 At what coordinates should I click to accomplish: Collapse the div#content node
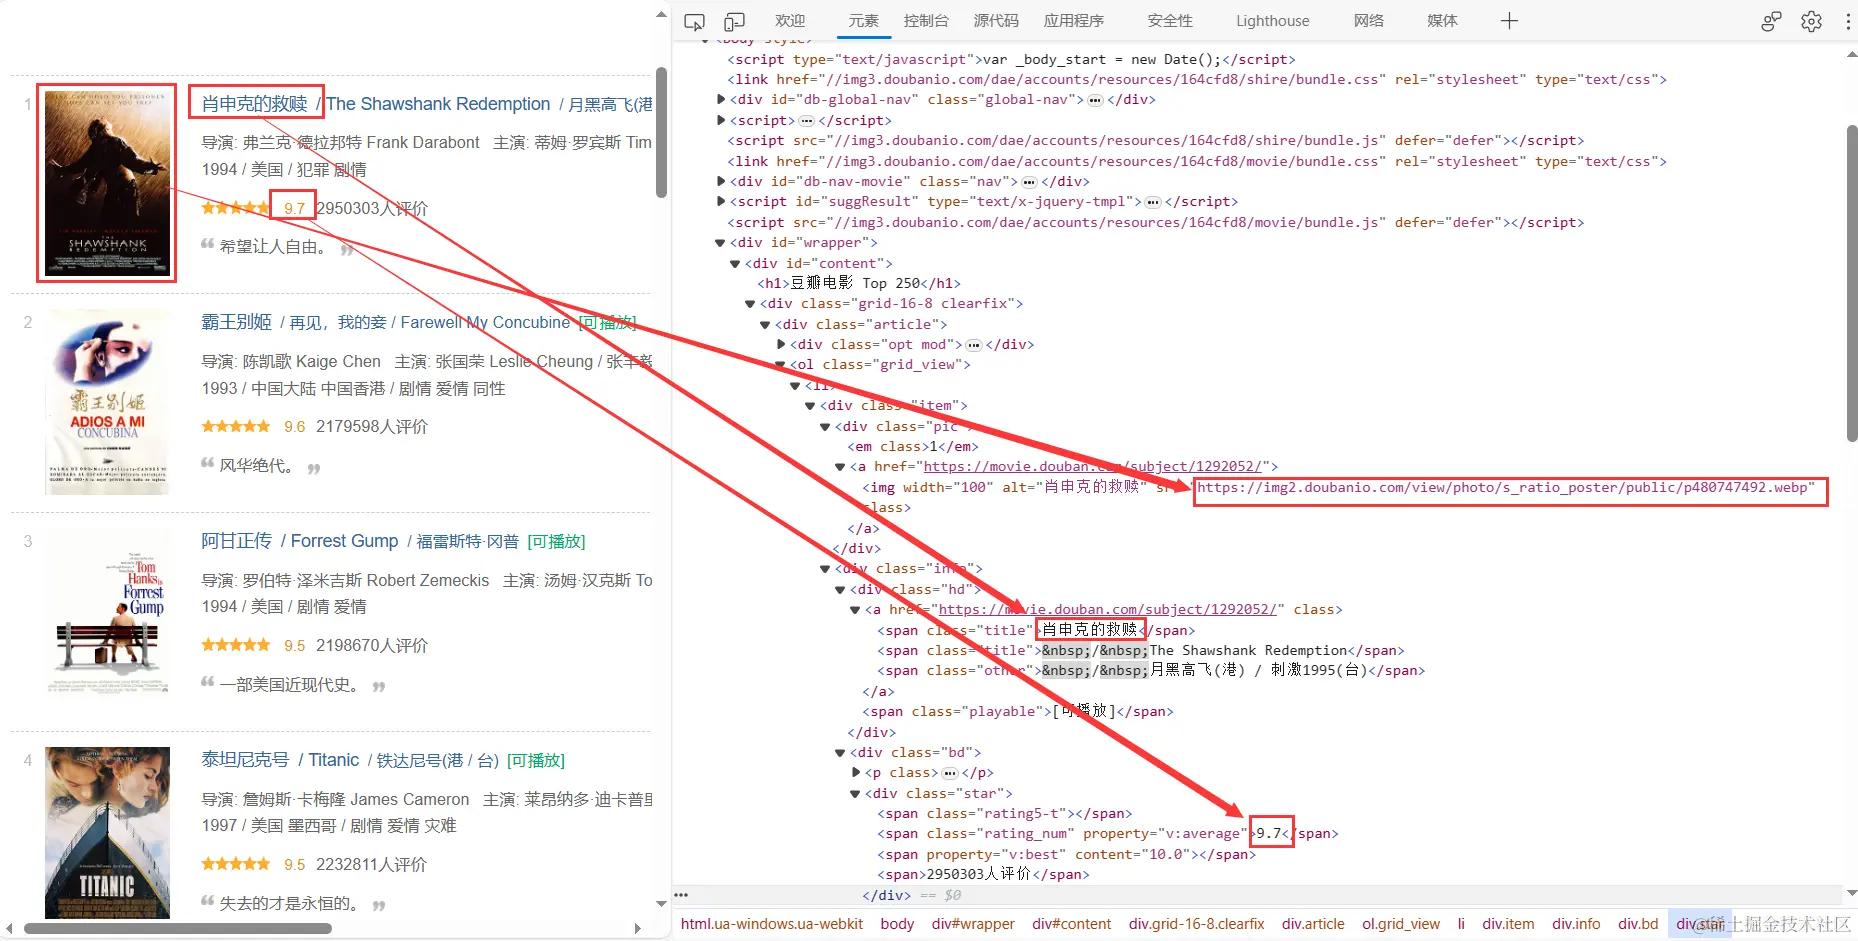736,264
